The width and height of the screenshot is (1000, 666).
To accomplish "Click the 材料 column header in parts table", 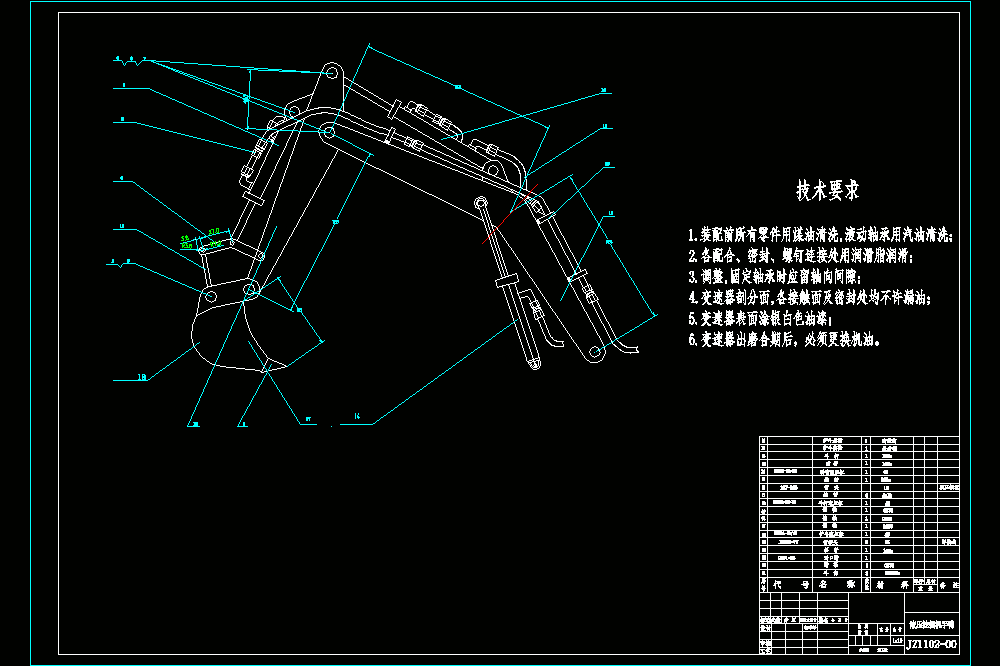I will (892, 584).
